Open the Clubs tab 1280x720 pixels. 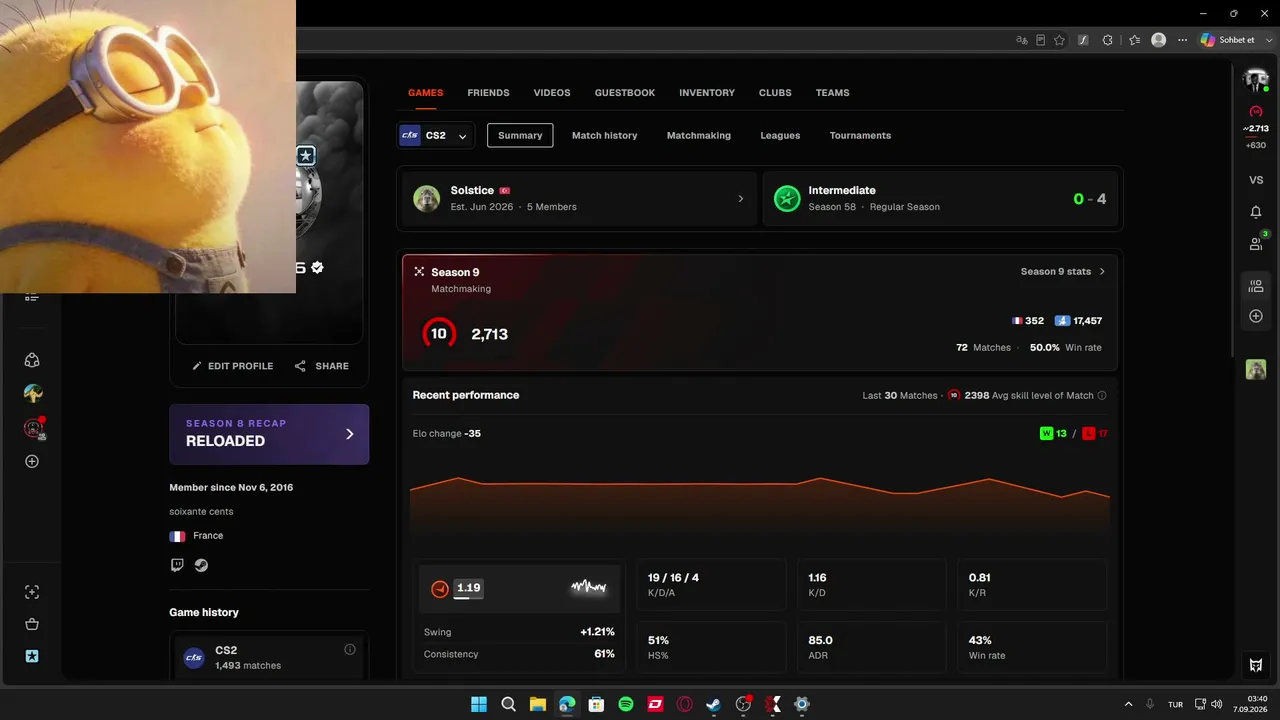click(775, 93)
